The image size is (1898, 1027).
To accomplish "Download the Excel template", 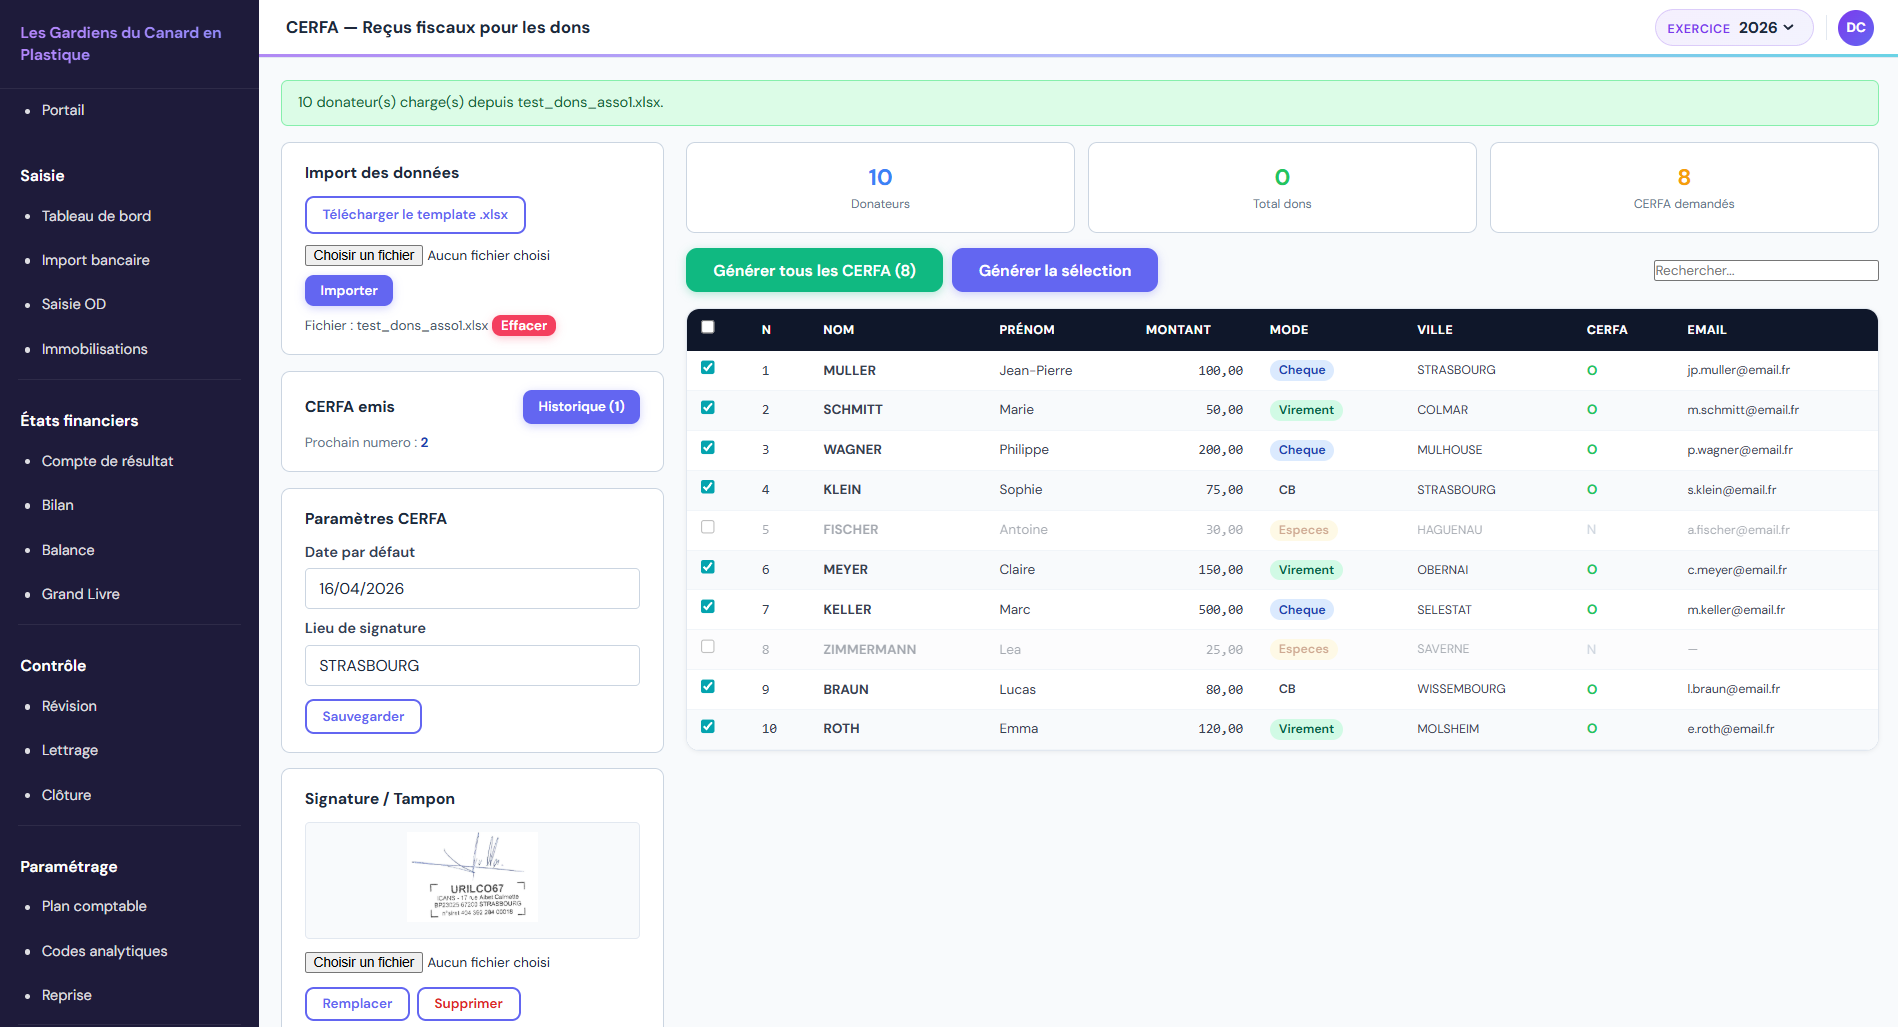I will click(x=415, y=214).
